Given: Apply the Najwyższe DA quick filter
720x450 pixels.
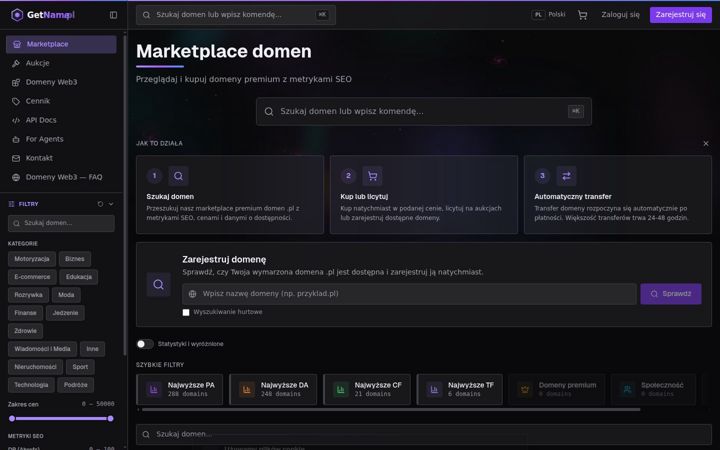Looking at the screenshot, I should point(273,389).
